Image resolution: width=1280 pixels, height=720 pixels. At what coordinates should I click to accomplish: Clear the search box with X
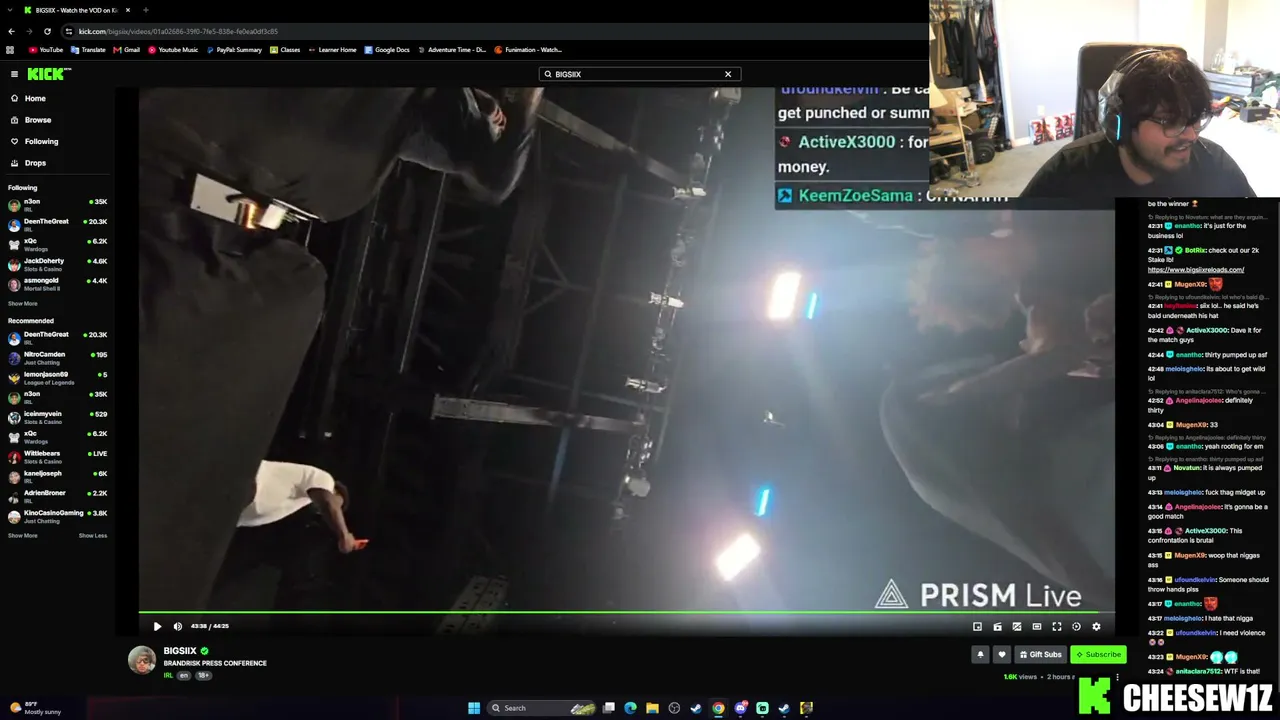pos(728,74)
